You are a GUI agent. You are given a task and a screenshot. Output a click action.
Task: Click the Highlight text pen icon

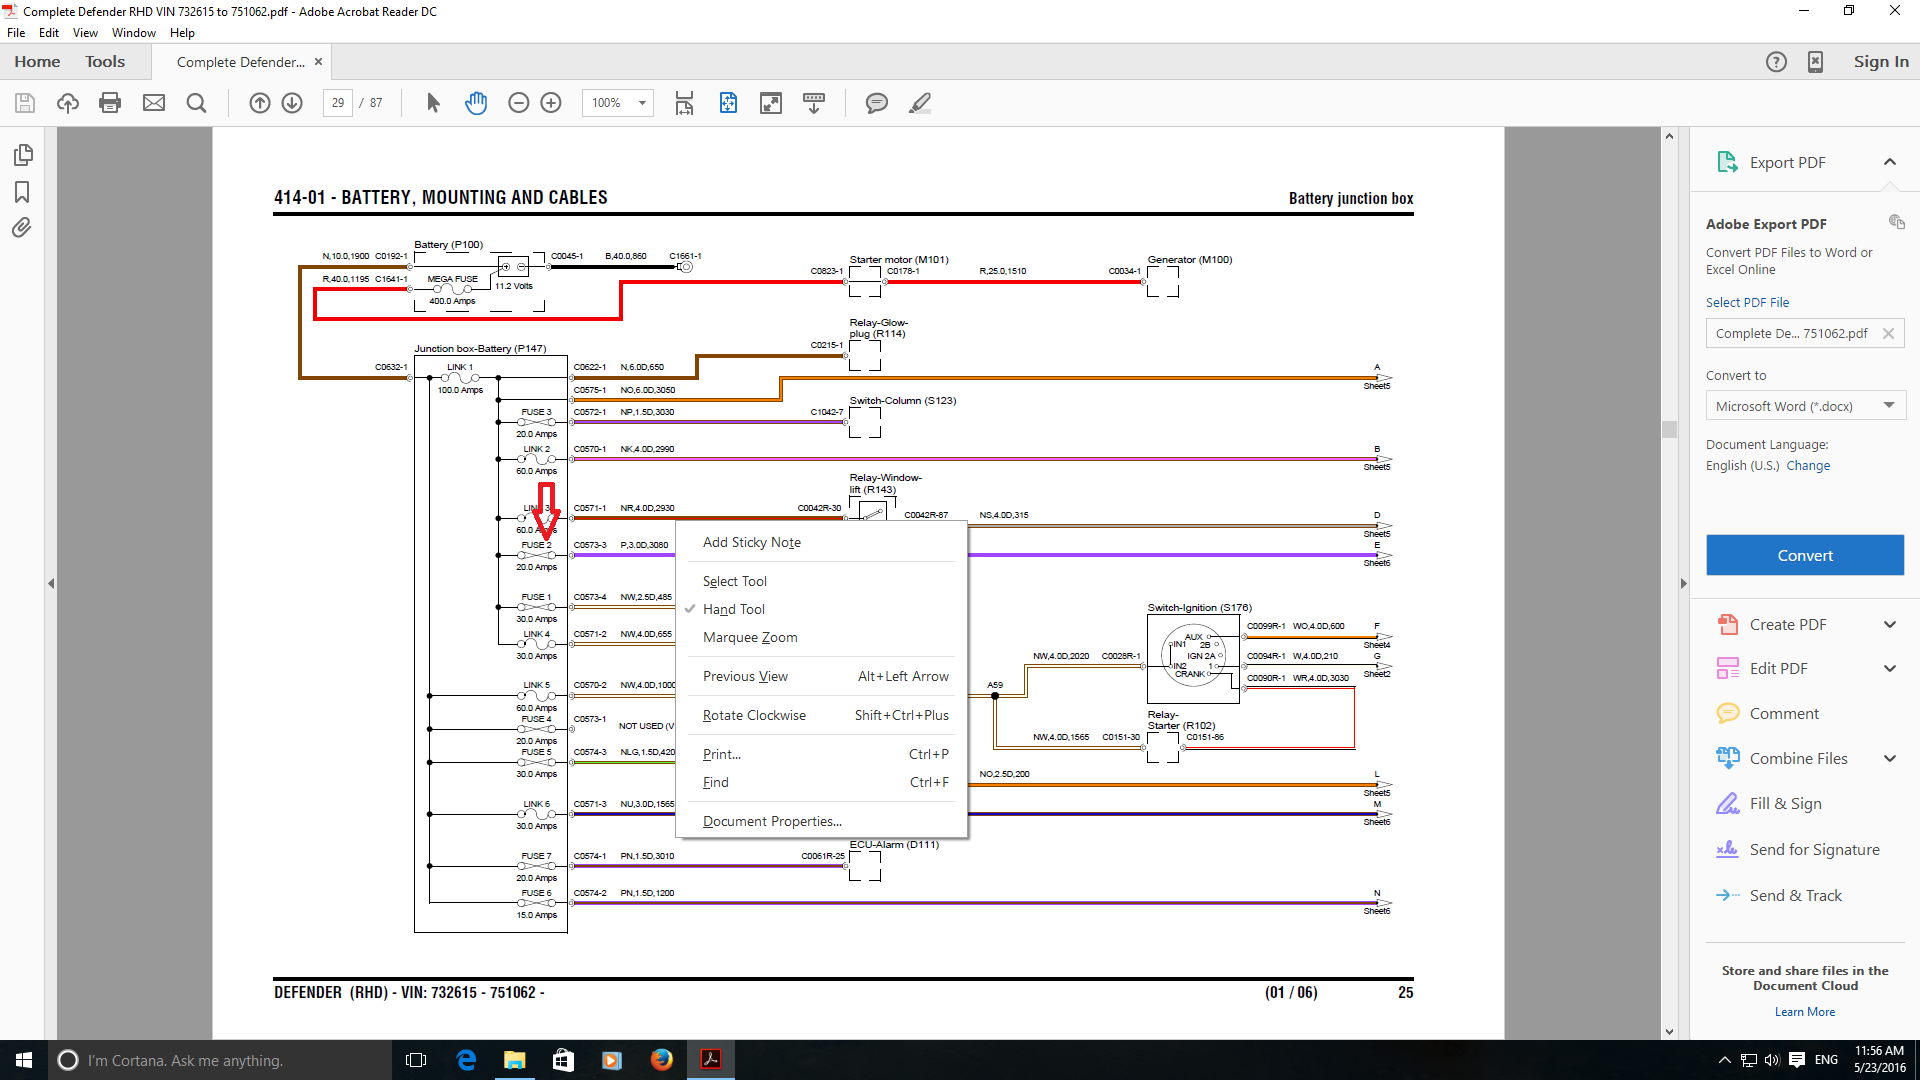[x=920, y=103]
